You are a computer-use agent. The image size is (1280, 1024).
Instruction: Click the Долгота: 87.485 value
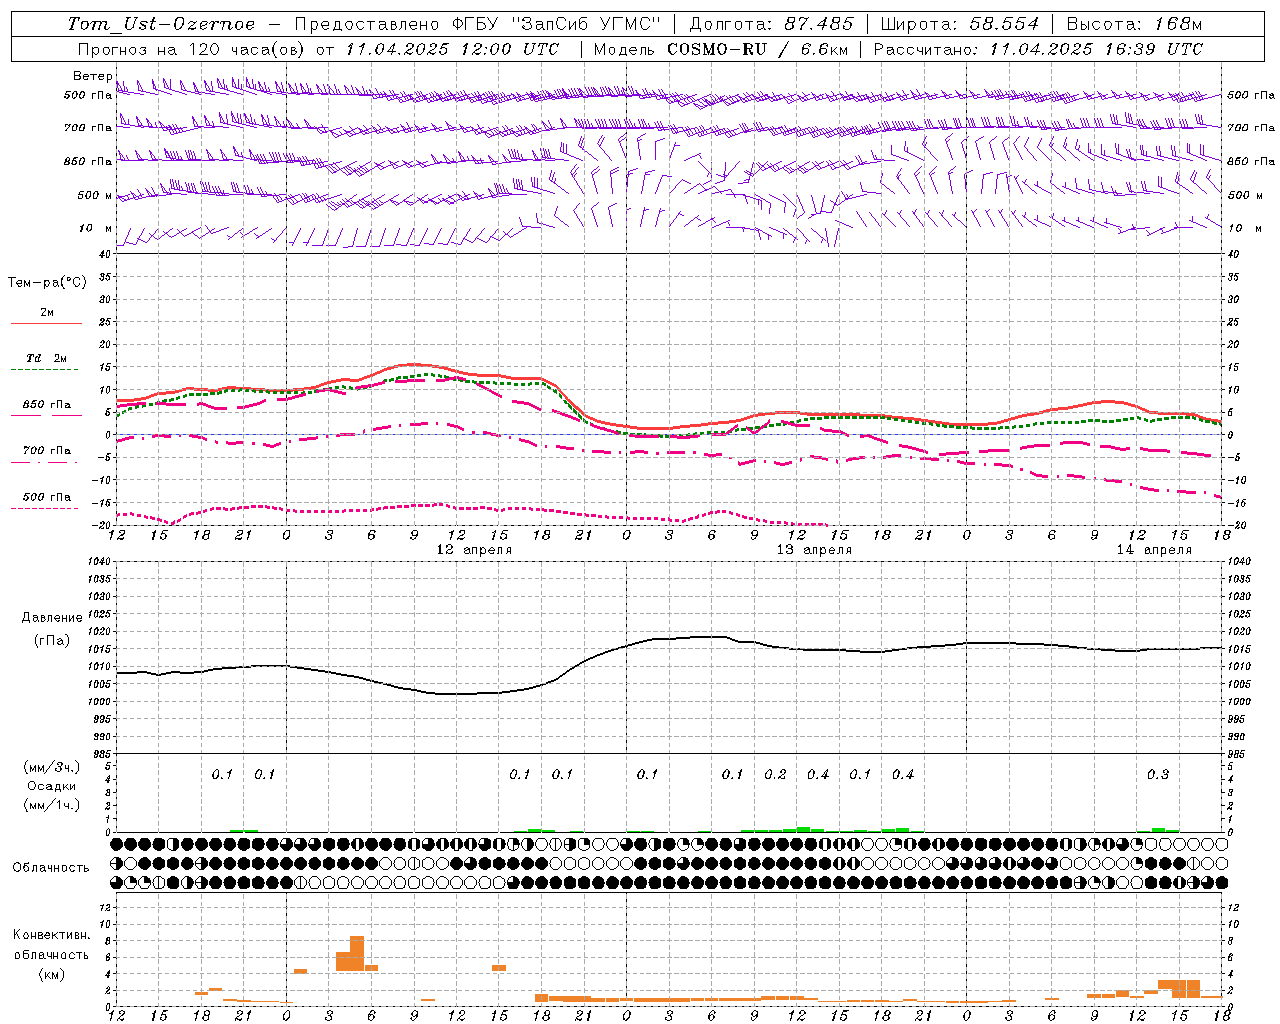tap(772, 24)
